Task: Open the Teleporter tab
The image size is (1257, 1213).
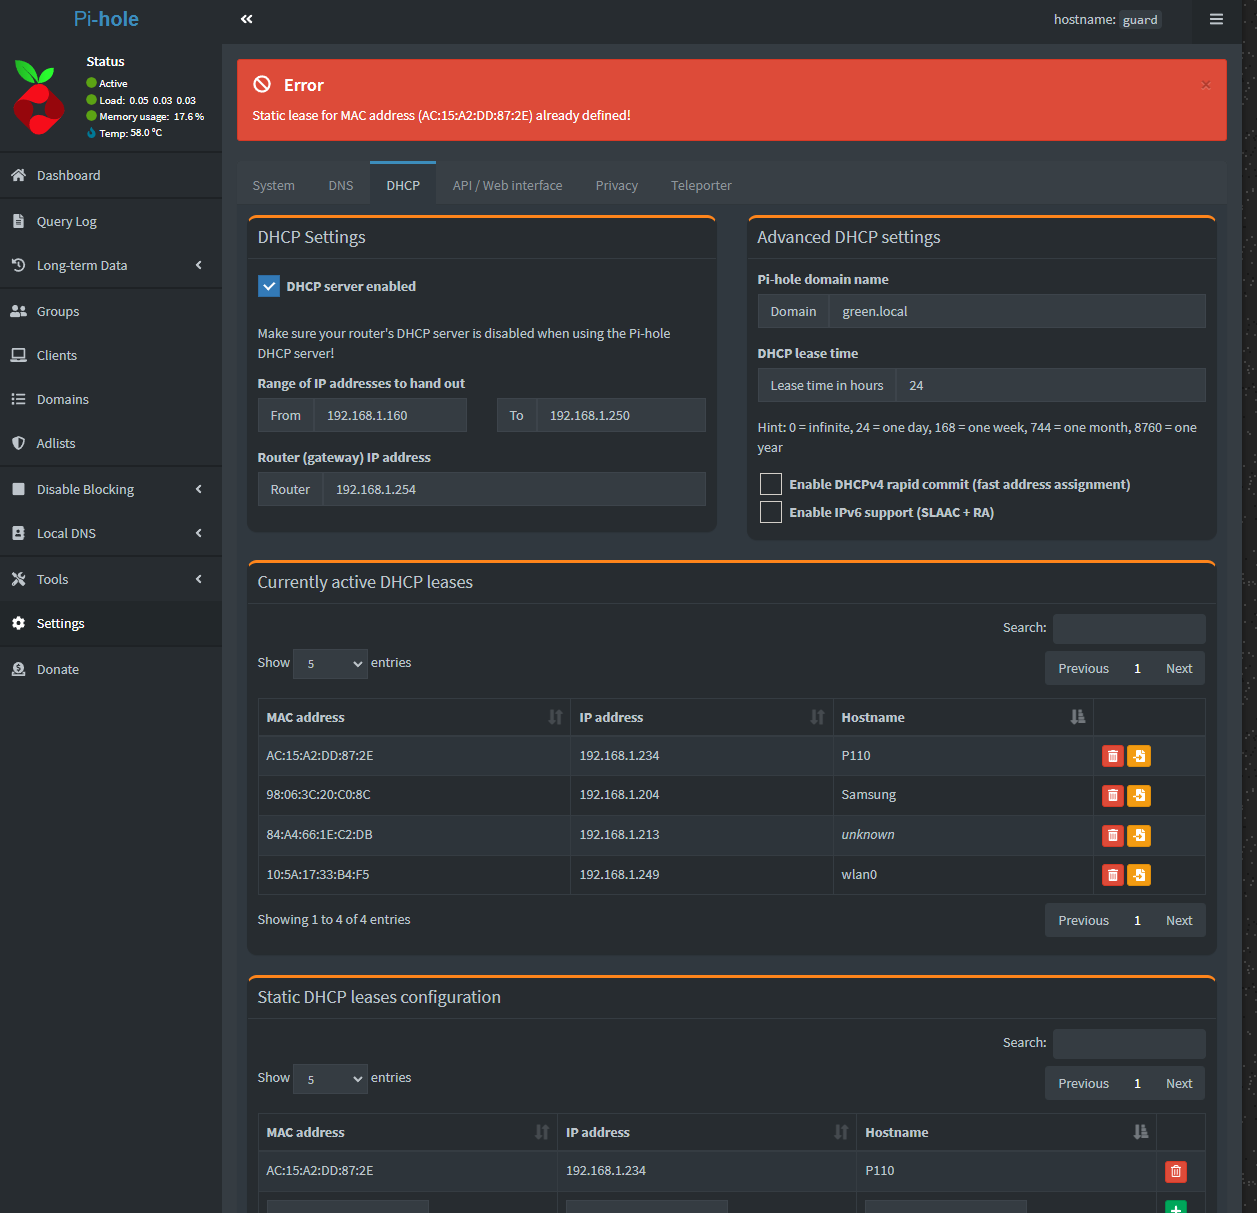Action: click(700, 186)
